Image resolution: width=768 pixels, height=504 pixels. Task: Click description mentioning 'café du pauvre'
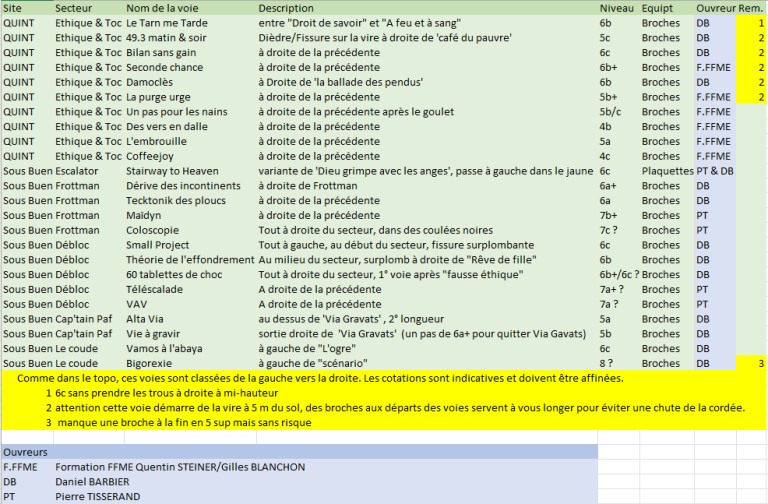(427, 38)
